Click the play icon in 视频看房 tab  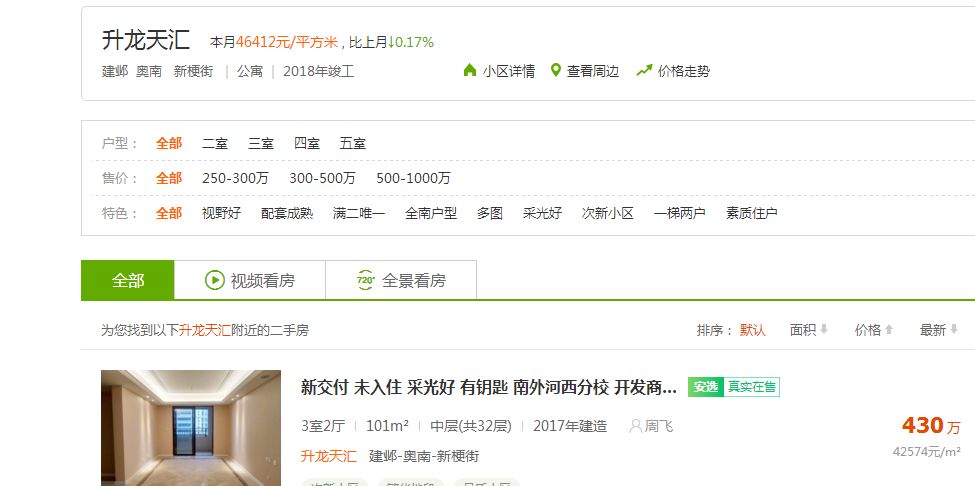[215, 280]
